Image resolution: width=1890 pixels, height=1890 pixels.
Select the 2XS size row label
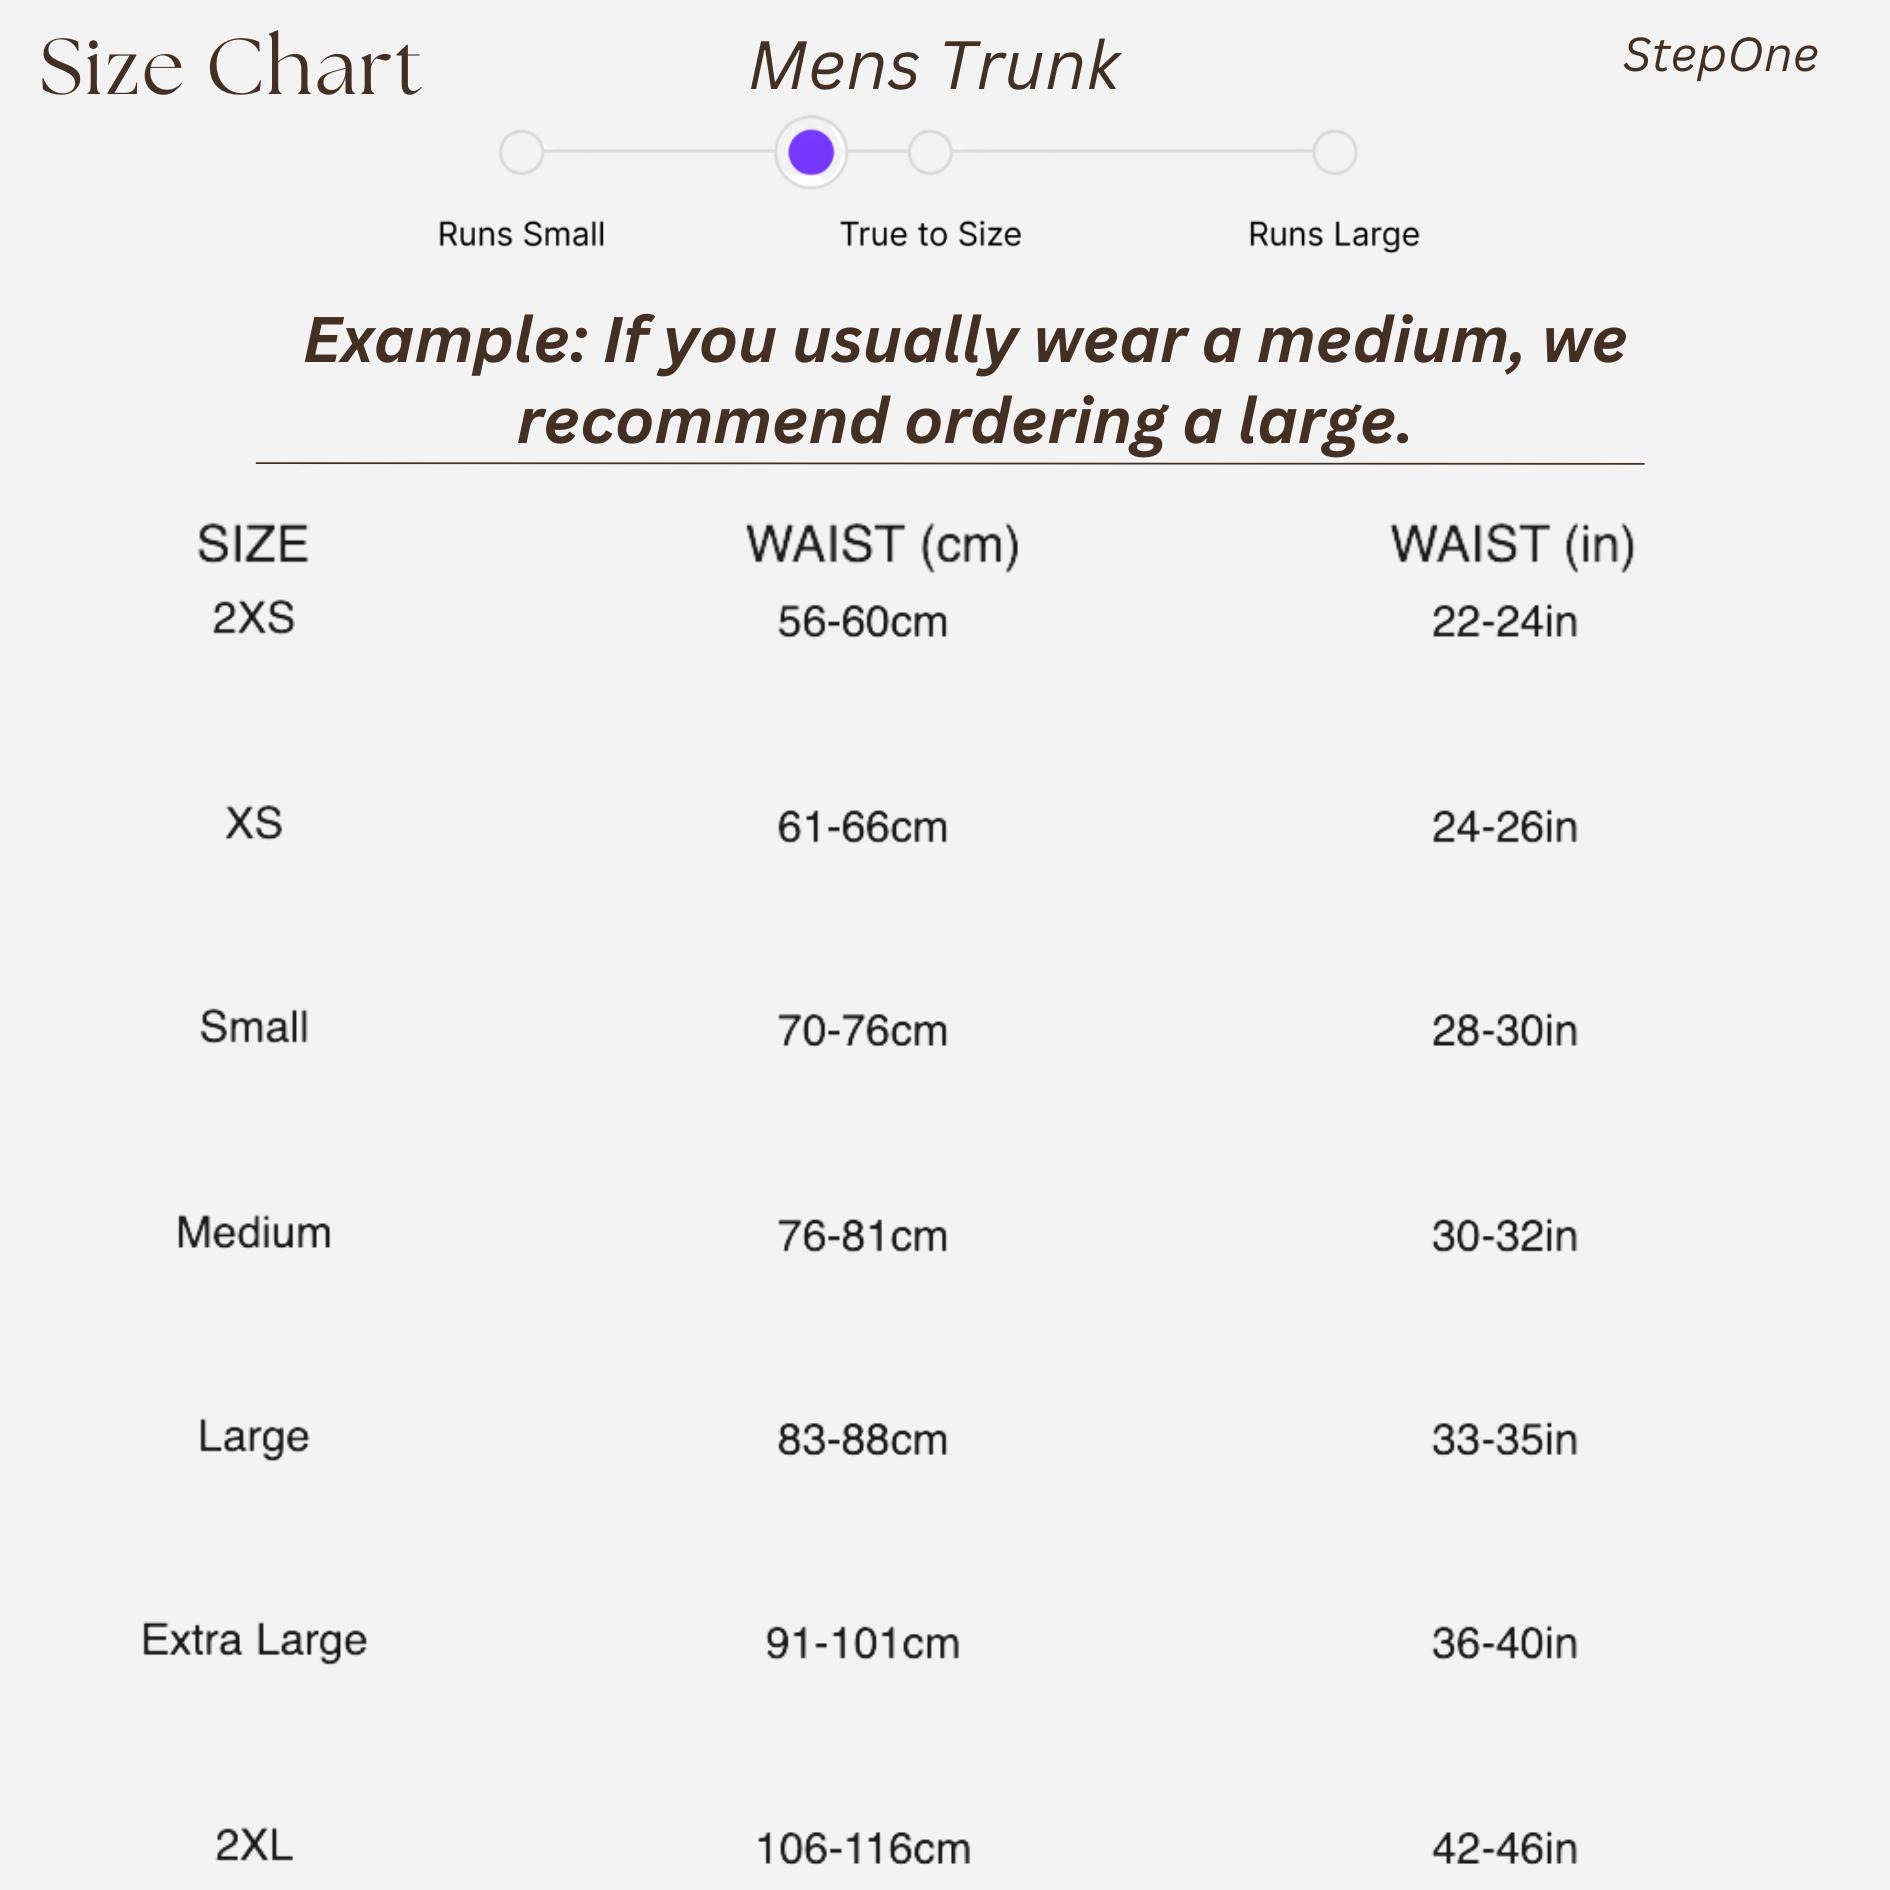pos(253,618)
